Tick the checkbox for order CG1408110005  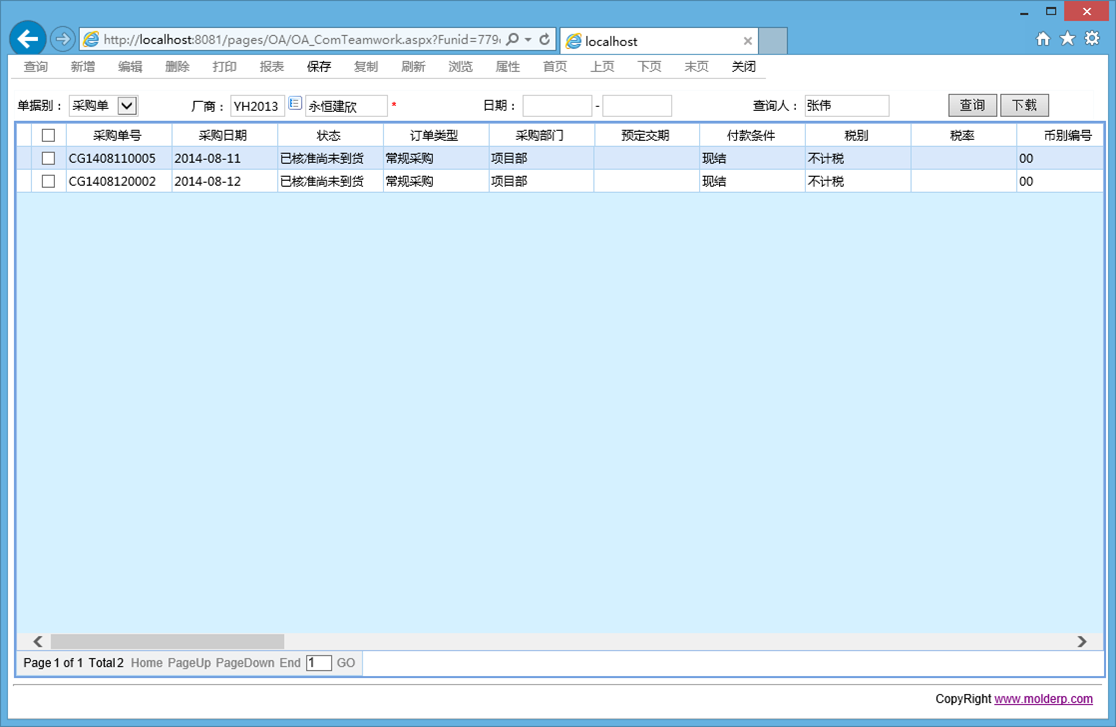point(48,158)
